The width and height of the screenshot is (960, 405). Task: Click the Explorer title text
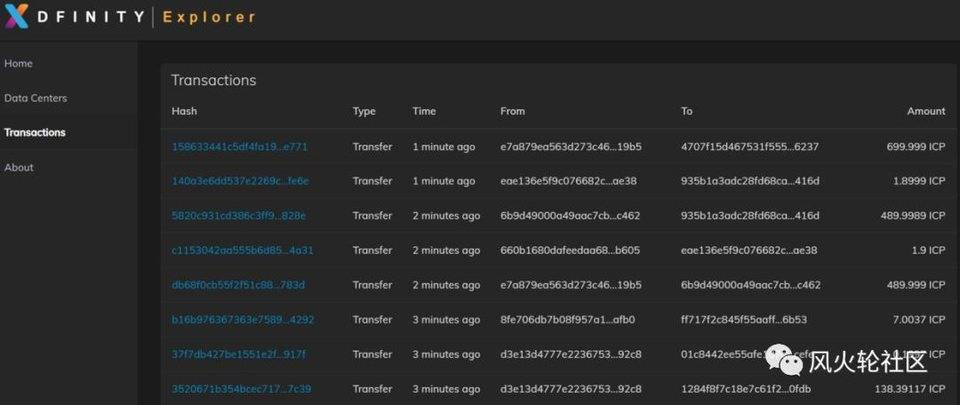pyautogui.click(x=209, y=17)
